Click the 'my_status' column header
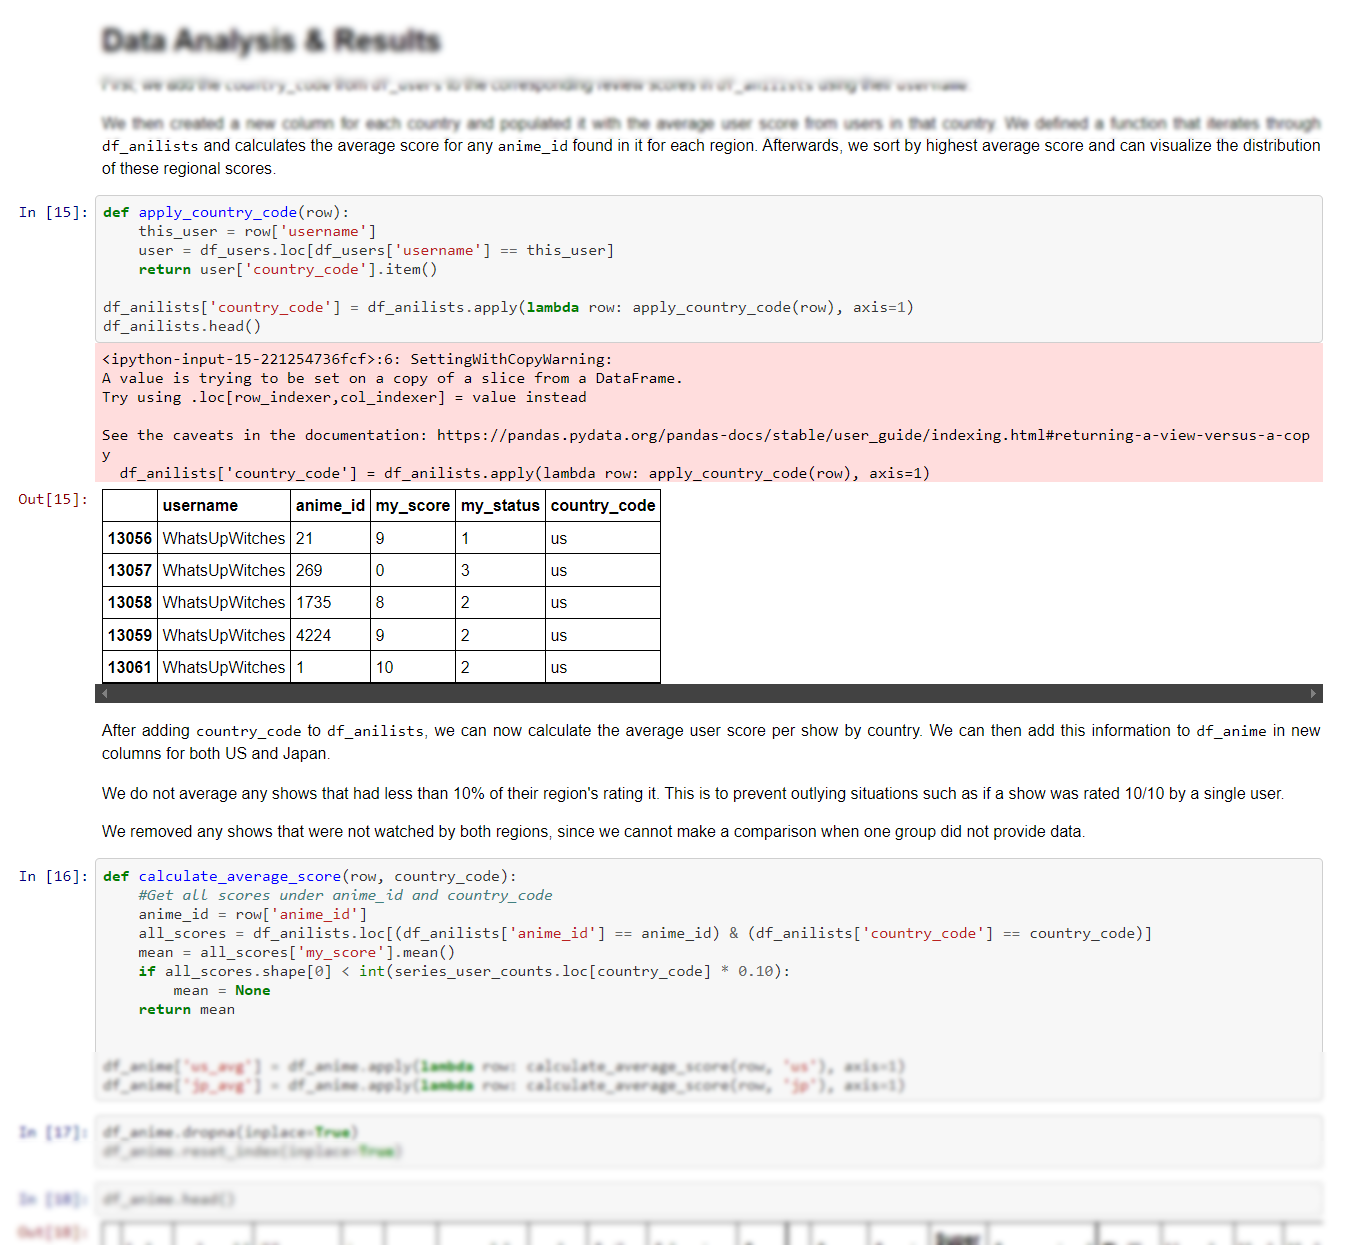The height and width of the screenshot is (1245, 1368). pos(500,506)
